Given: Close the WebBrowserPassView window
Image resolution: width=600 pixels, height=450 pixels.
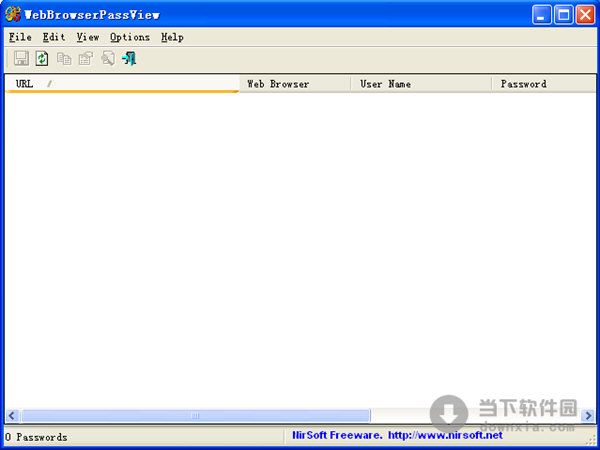Looking at the screenshot, I should pyautogui.click(x=585, y=15).
